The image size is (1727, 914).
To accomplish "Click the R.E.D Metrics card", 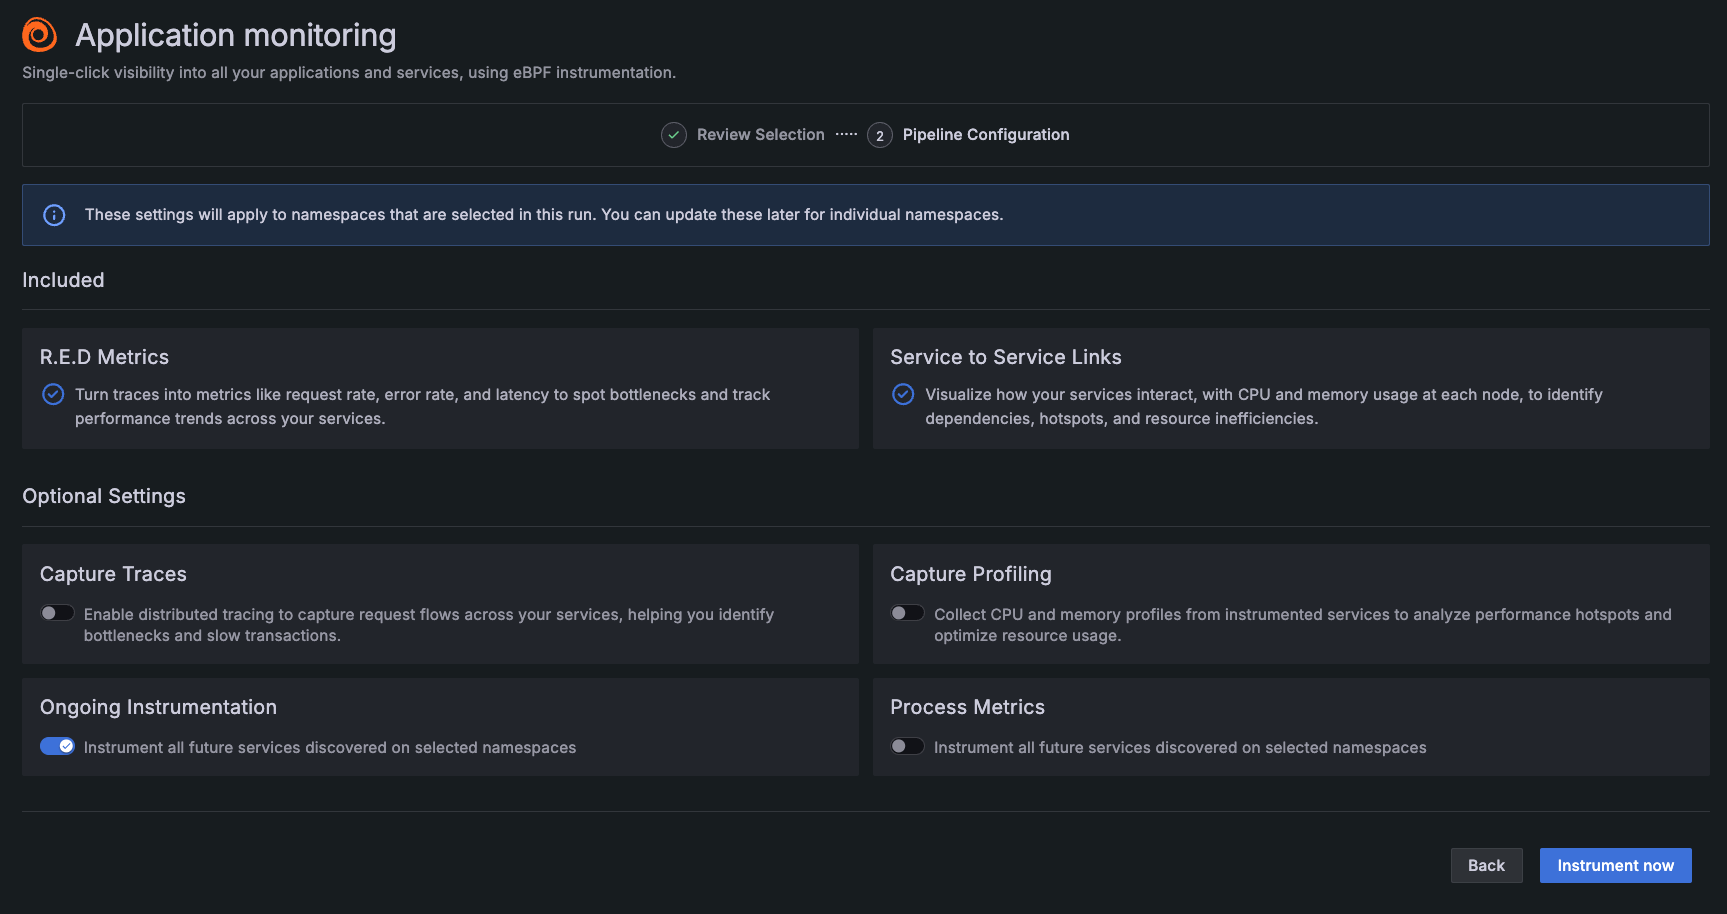I will tap(440, 388).
